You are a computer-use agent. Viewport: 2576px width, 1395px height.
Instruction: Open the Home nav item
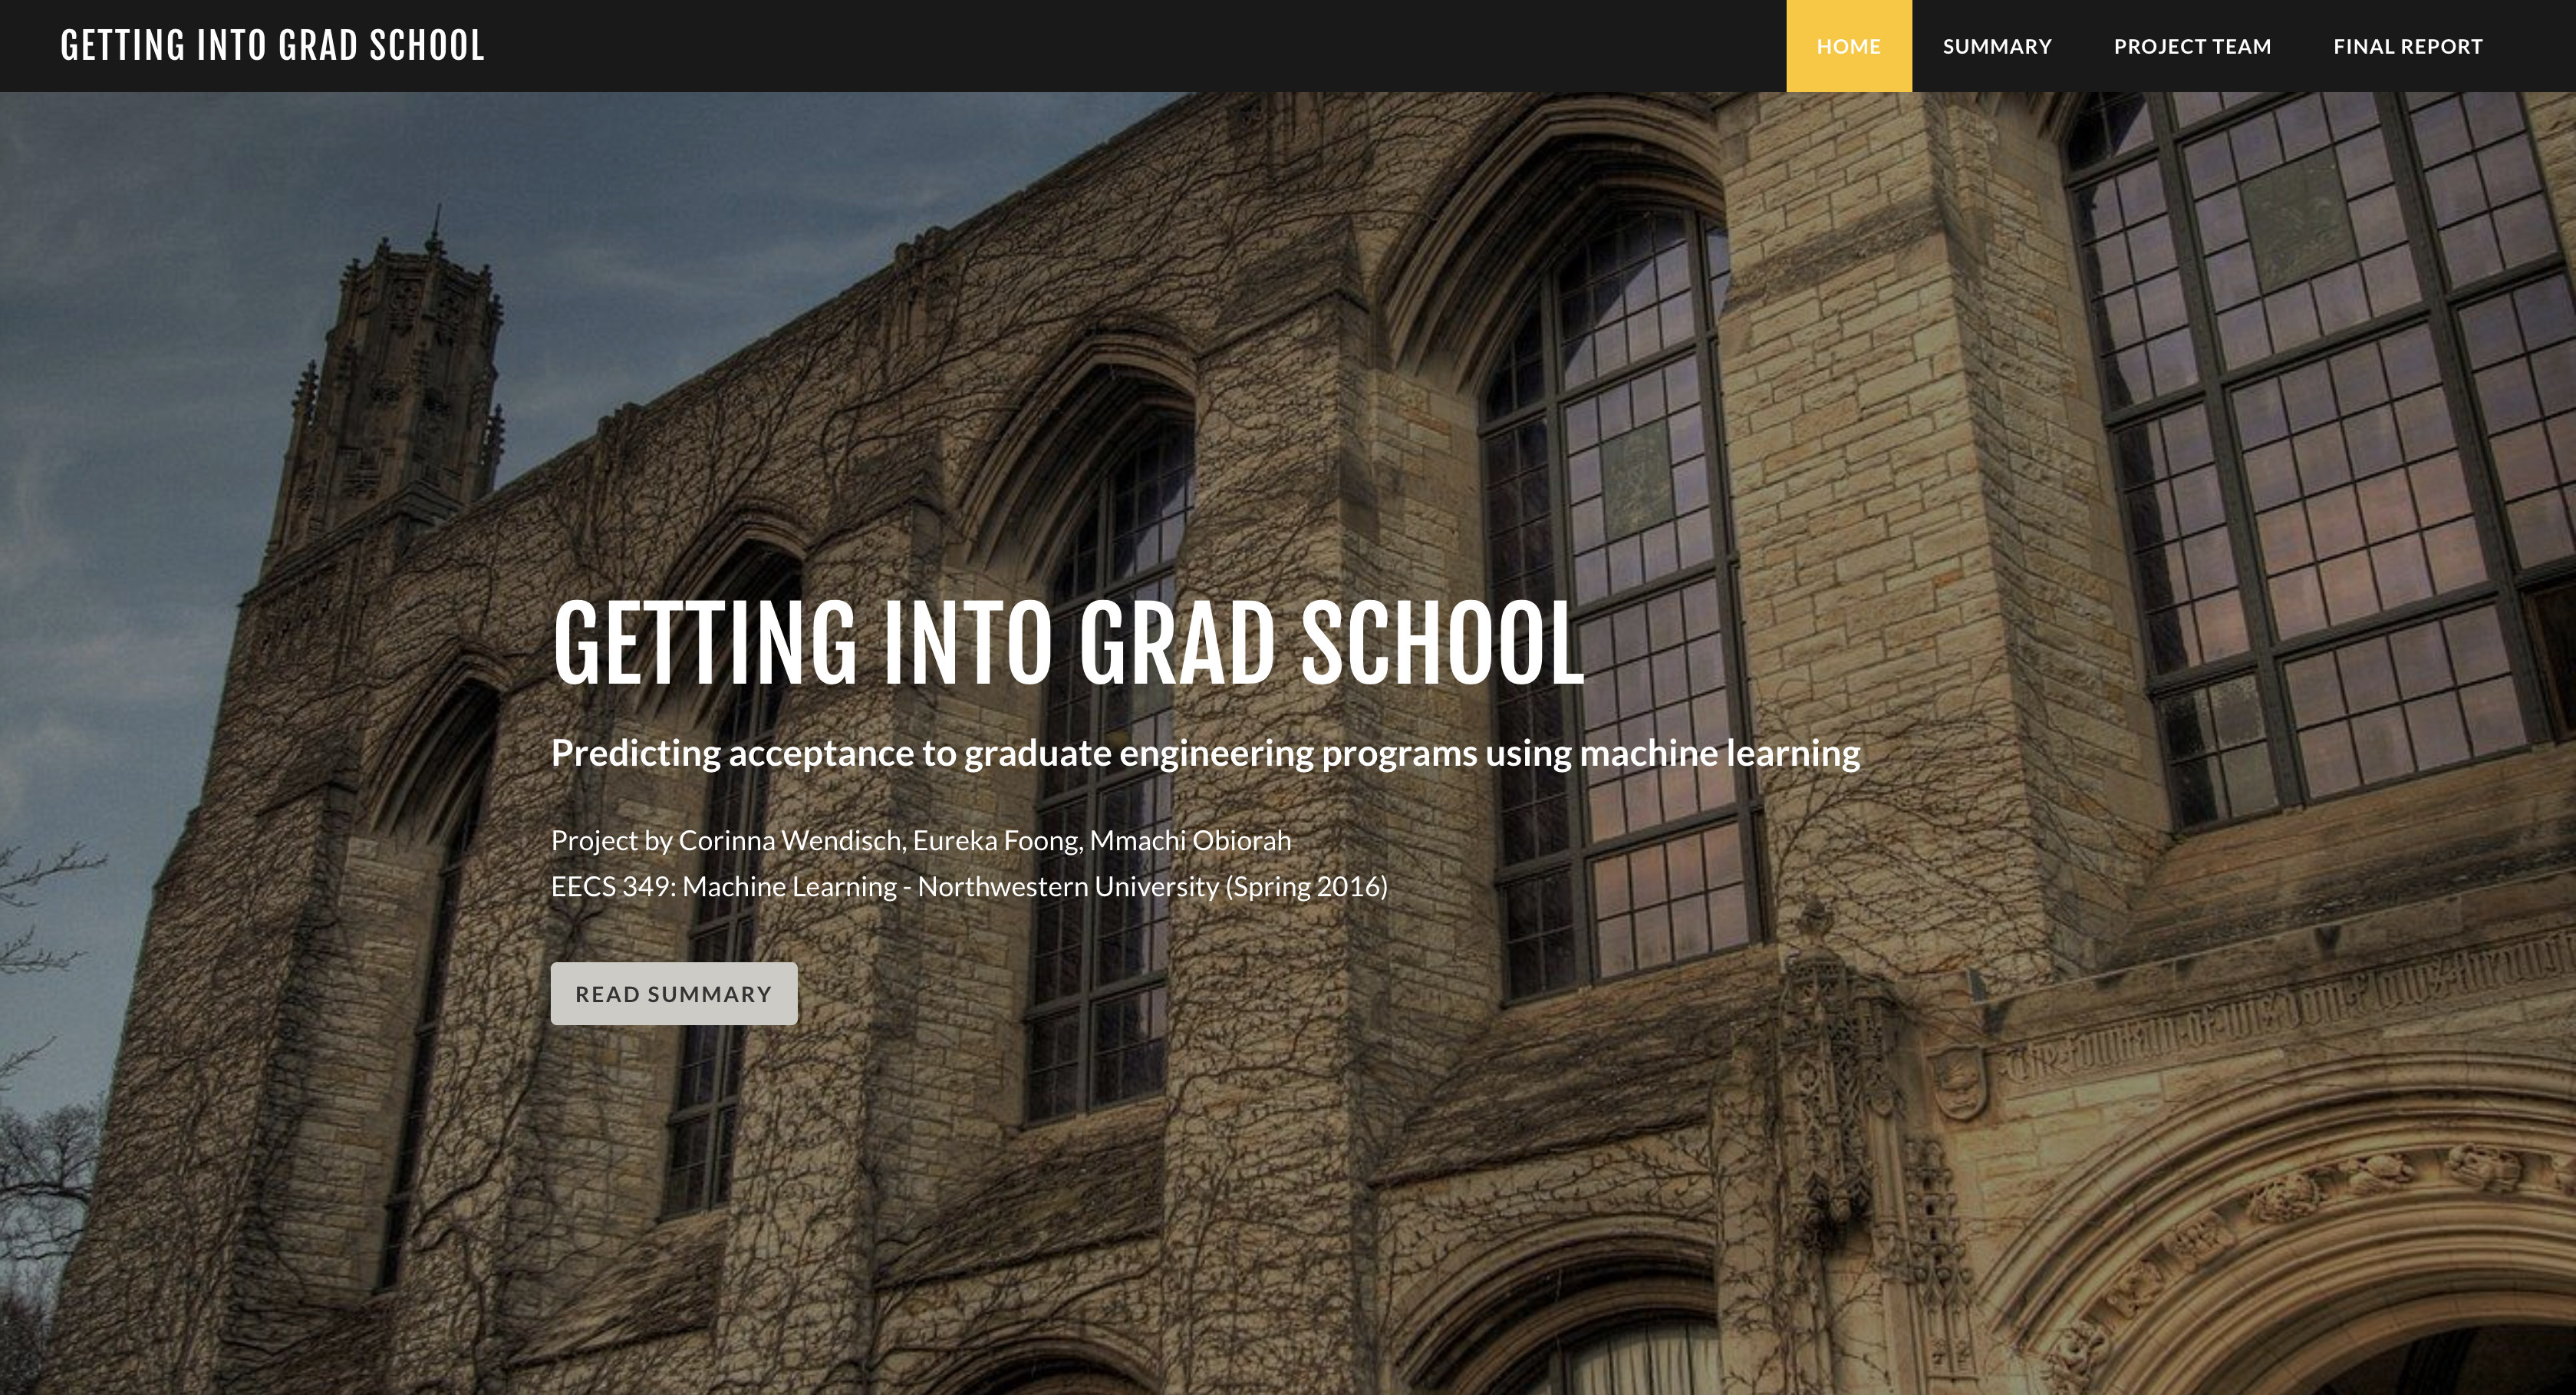click(1848, 46)
